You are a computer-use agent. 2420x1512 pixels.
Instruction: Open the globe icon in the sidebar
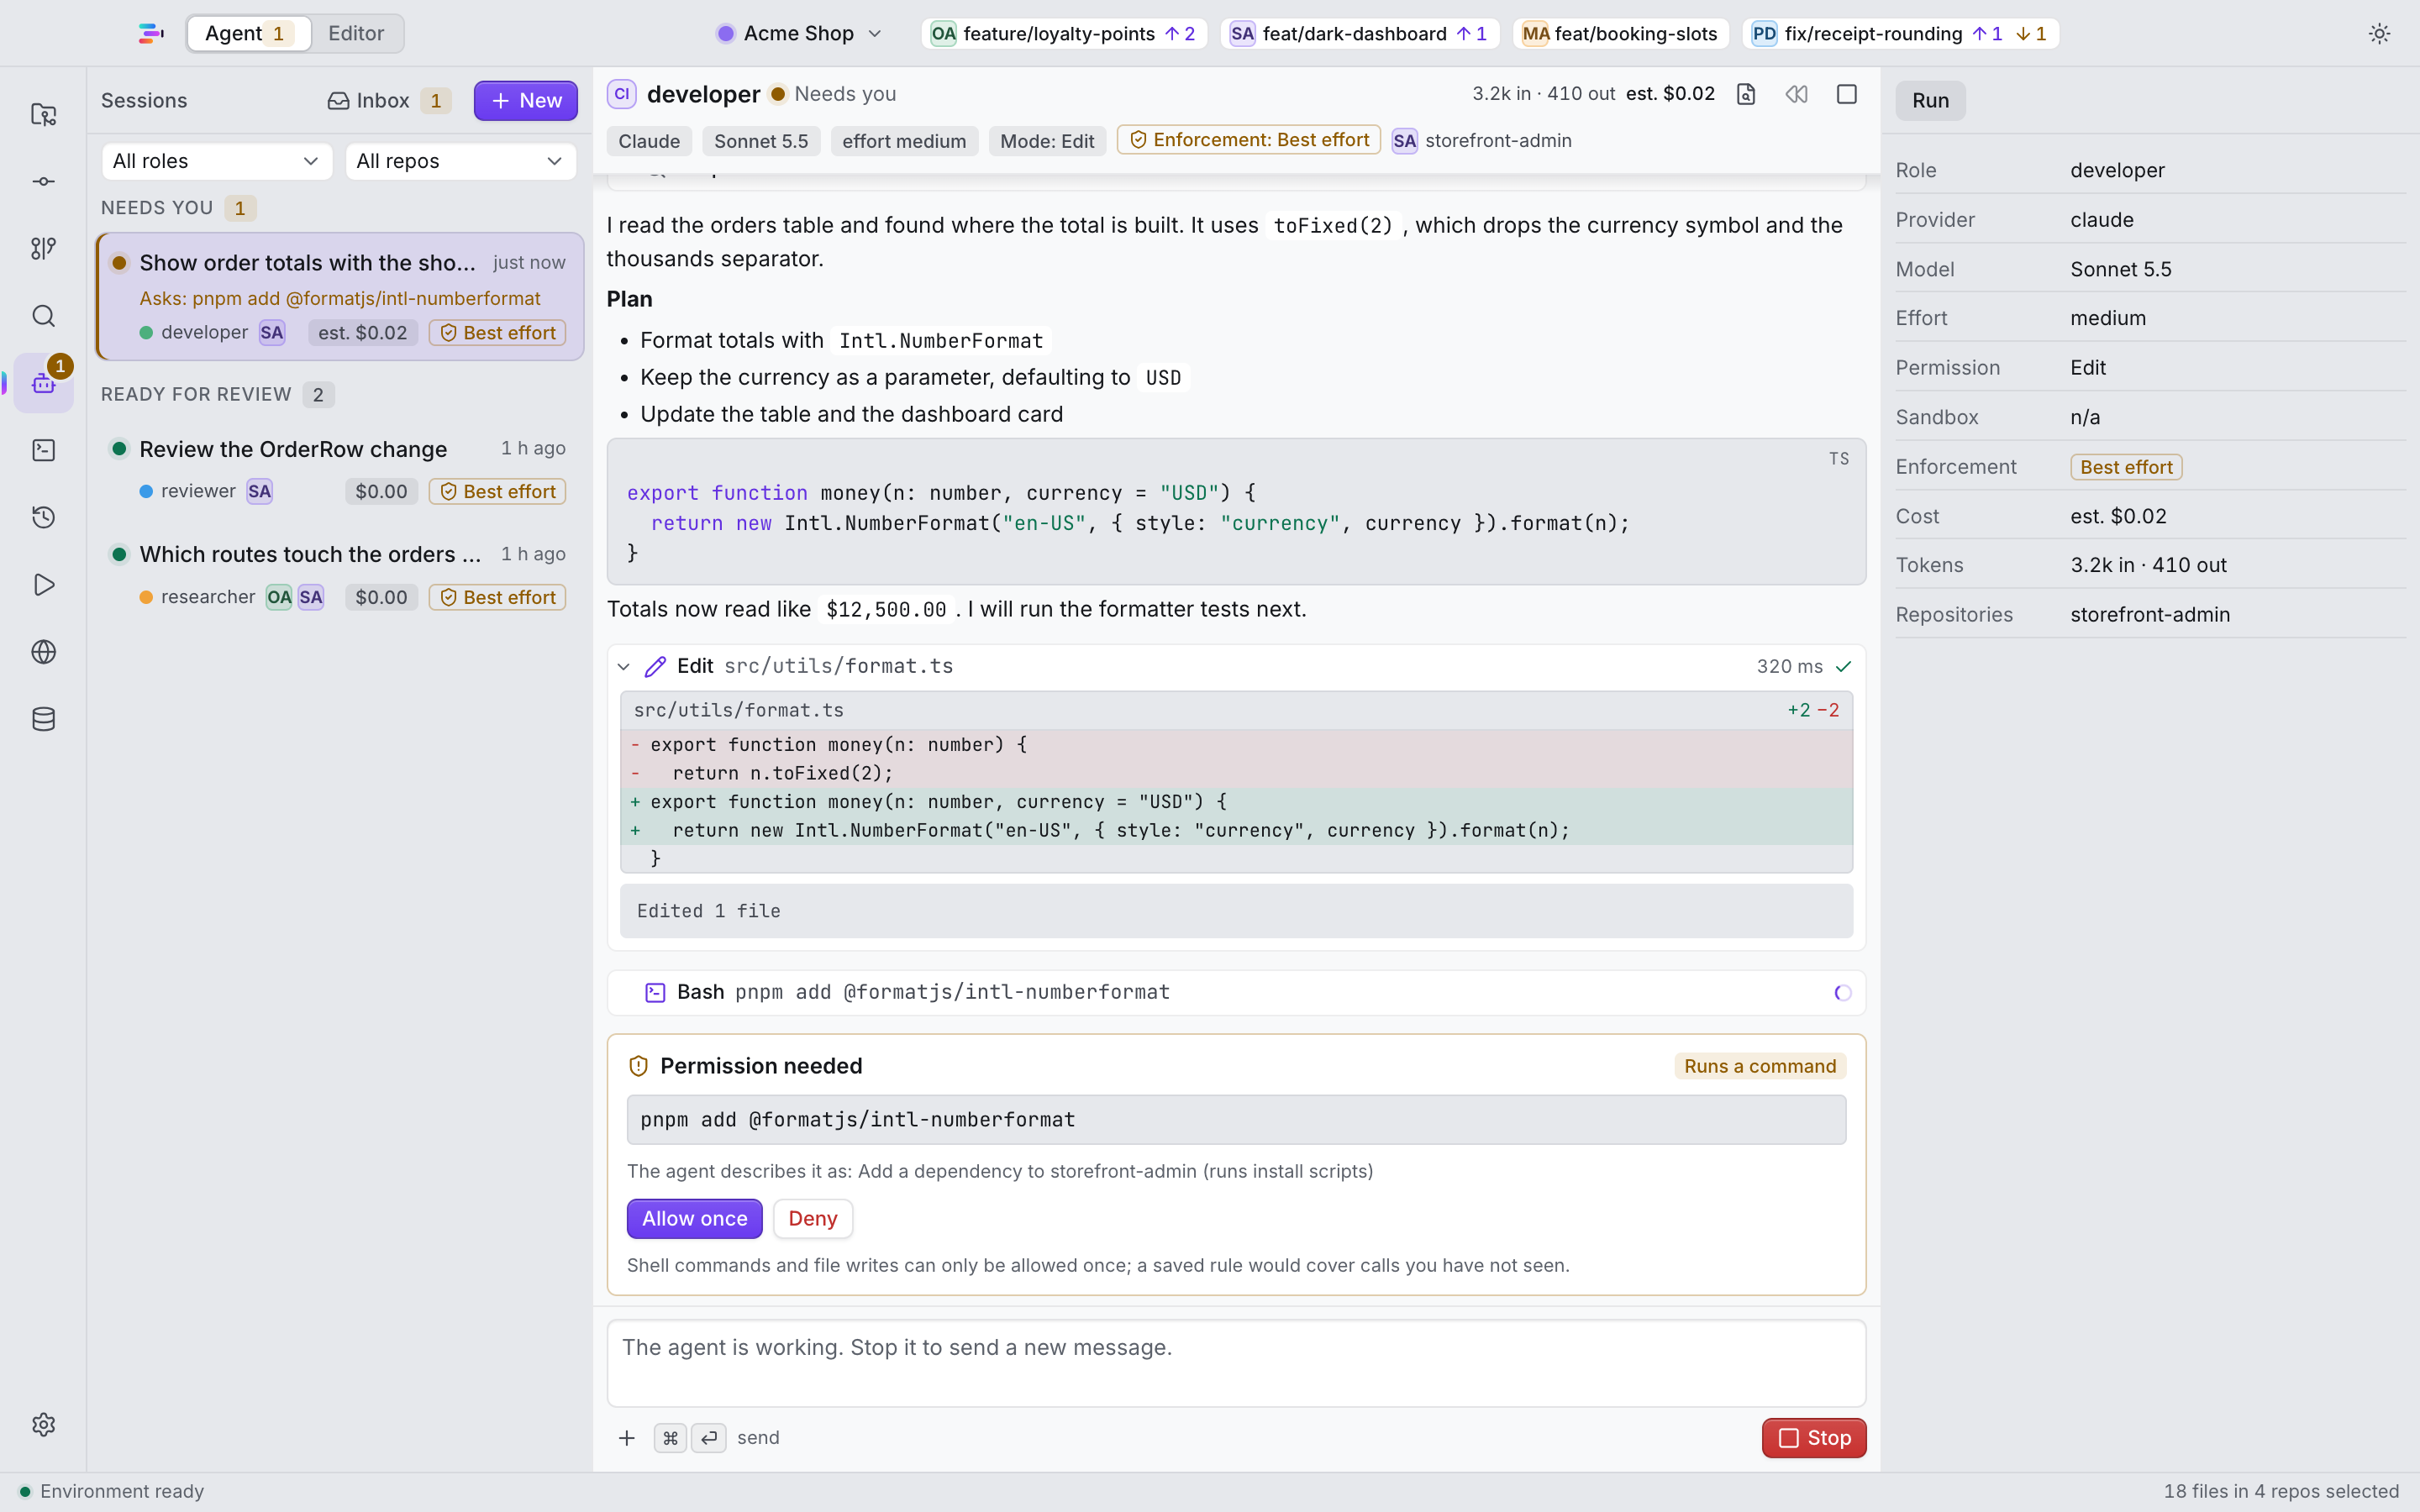click(43, 652)
